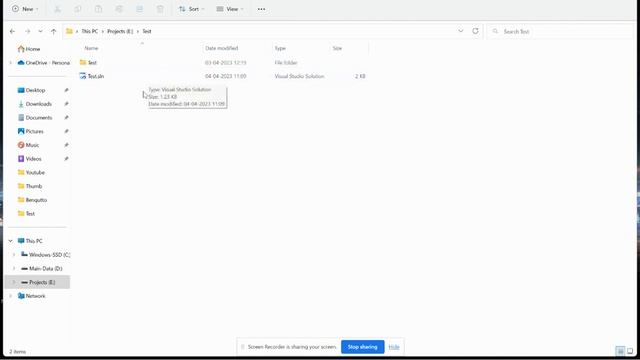Open Documents in quick access
This screenshot has width=640, height=360.
click(35, 118)
